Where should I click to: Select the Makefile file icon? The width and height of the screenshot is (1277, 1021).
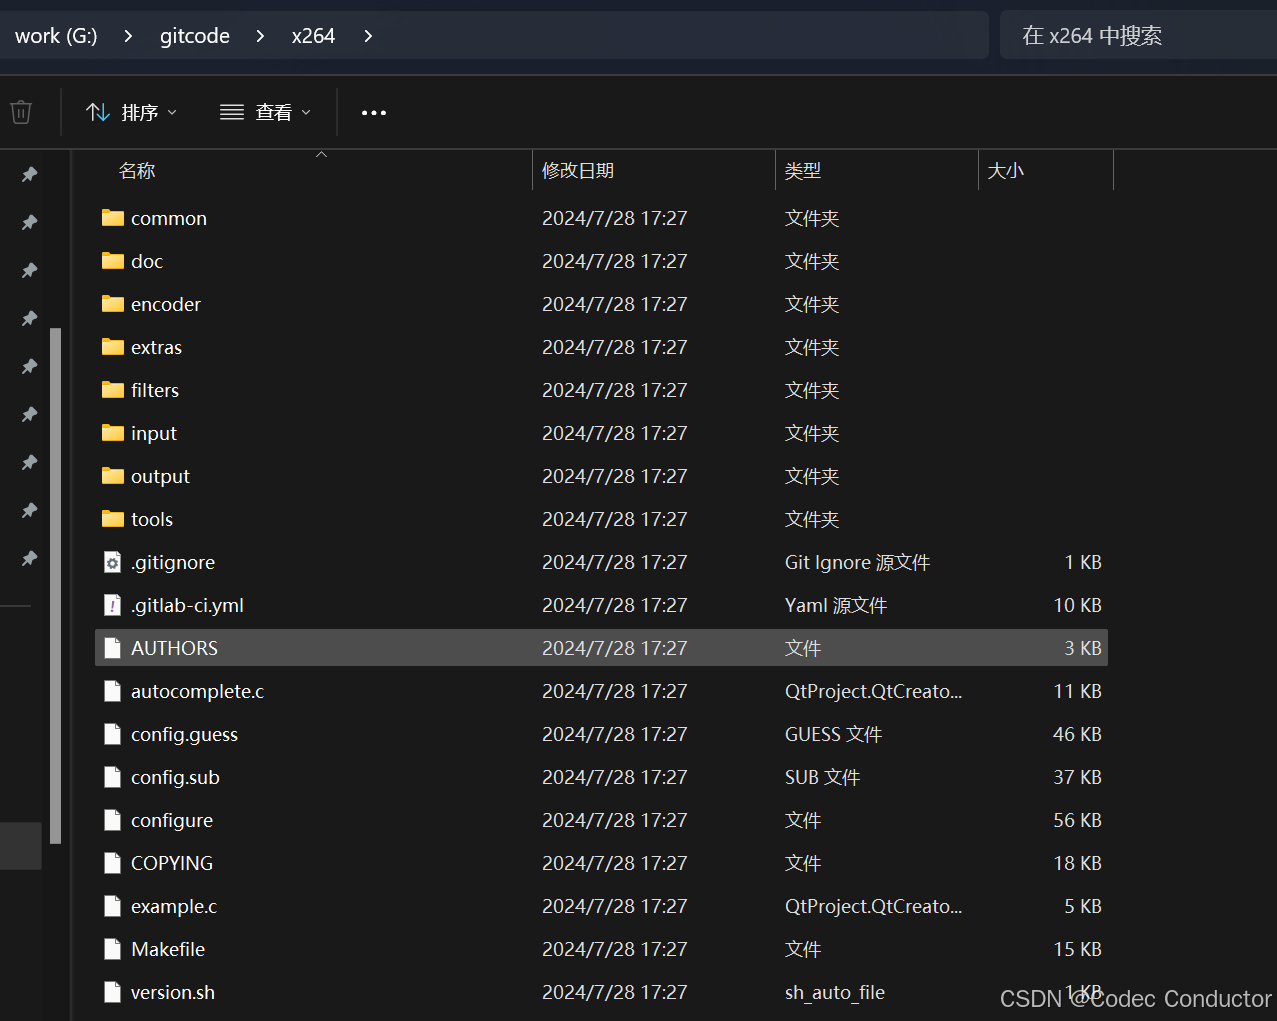113,949
